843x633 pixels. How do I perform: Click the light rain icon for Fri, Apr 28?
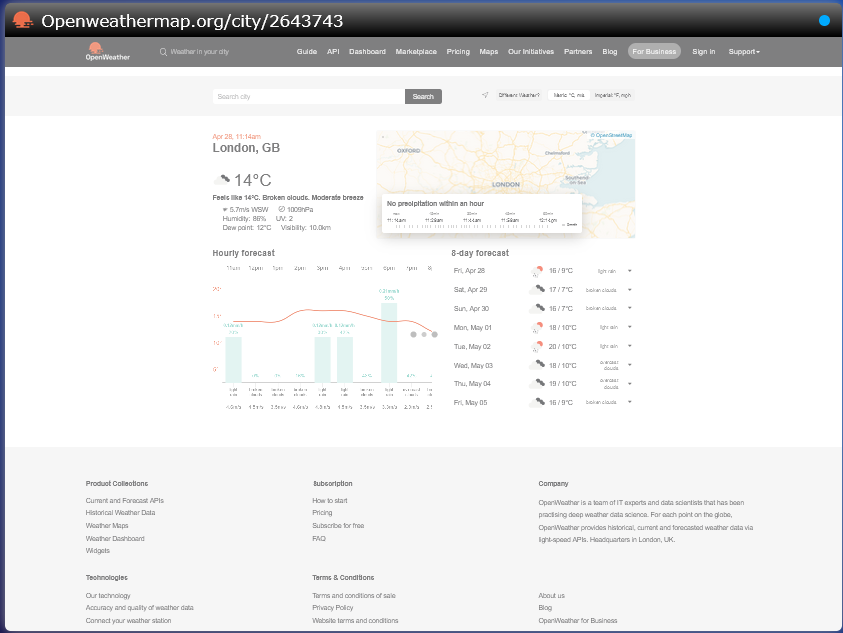(x=536, y=270)
